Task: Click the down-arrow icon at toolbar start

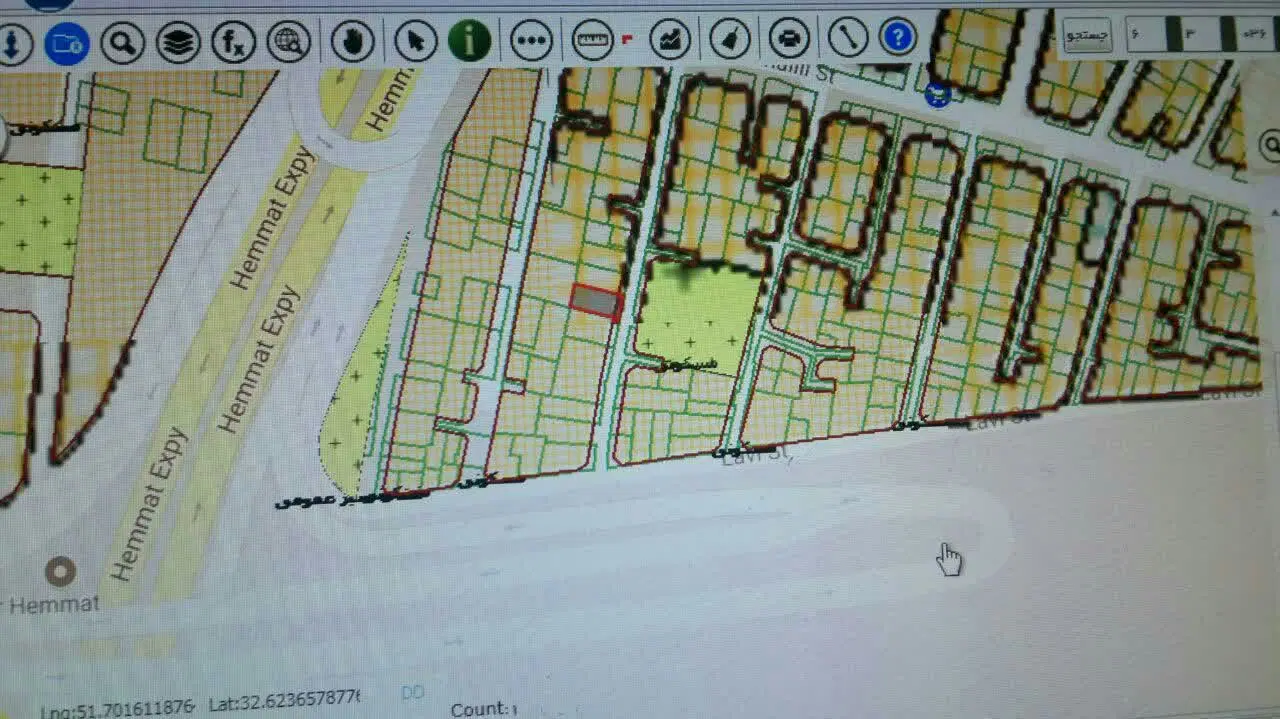Action: (14, 44)
